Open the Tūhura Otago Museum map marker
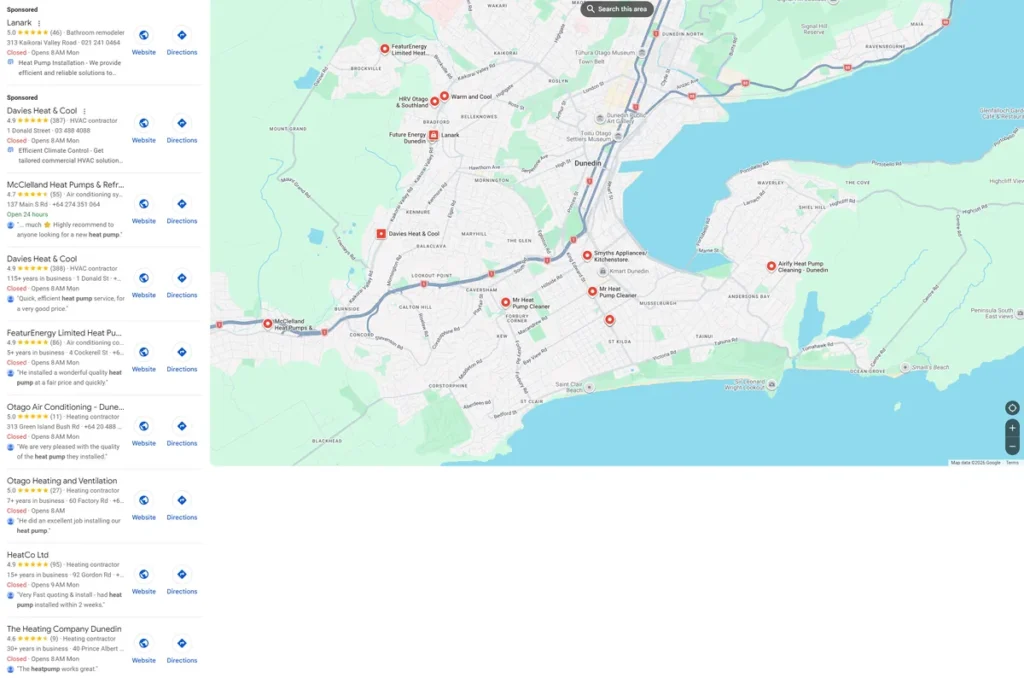 [642, 53]
